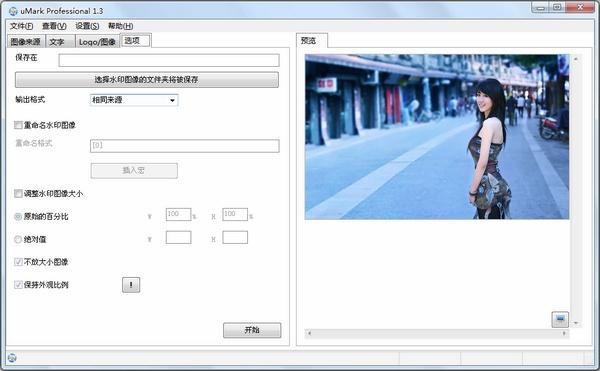Viewport: 600px width, 371px height.
Task: Click the status bar globe icon
Action: click(x=12, y=358)
